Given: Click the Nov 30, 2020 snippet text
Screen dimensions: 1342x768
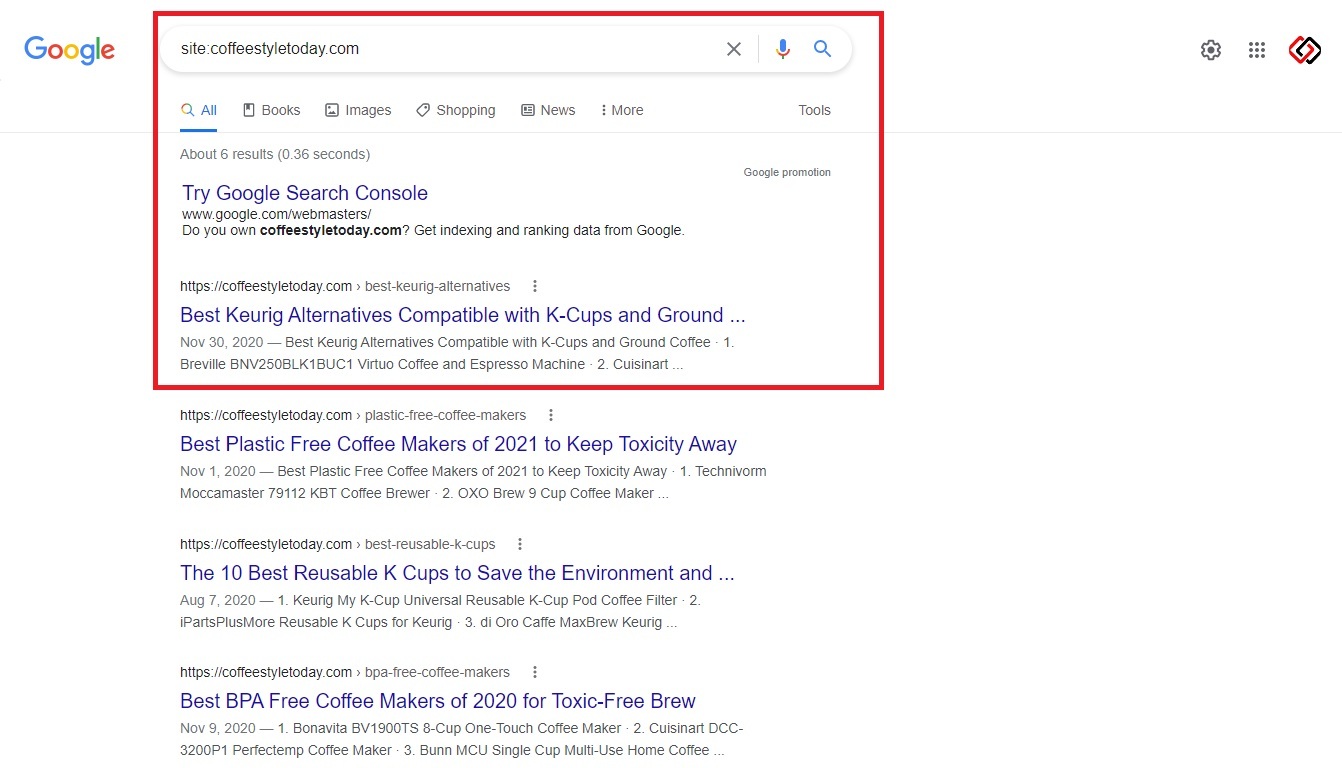Looking at the screenshot, I should [458, 353].
